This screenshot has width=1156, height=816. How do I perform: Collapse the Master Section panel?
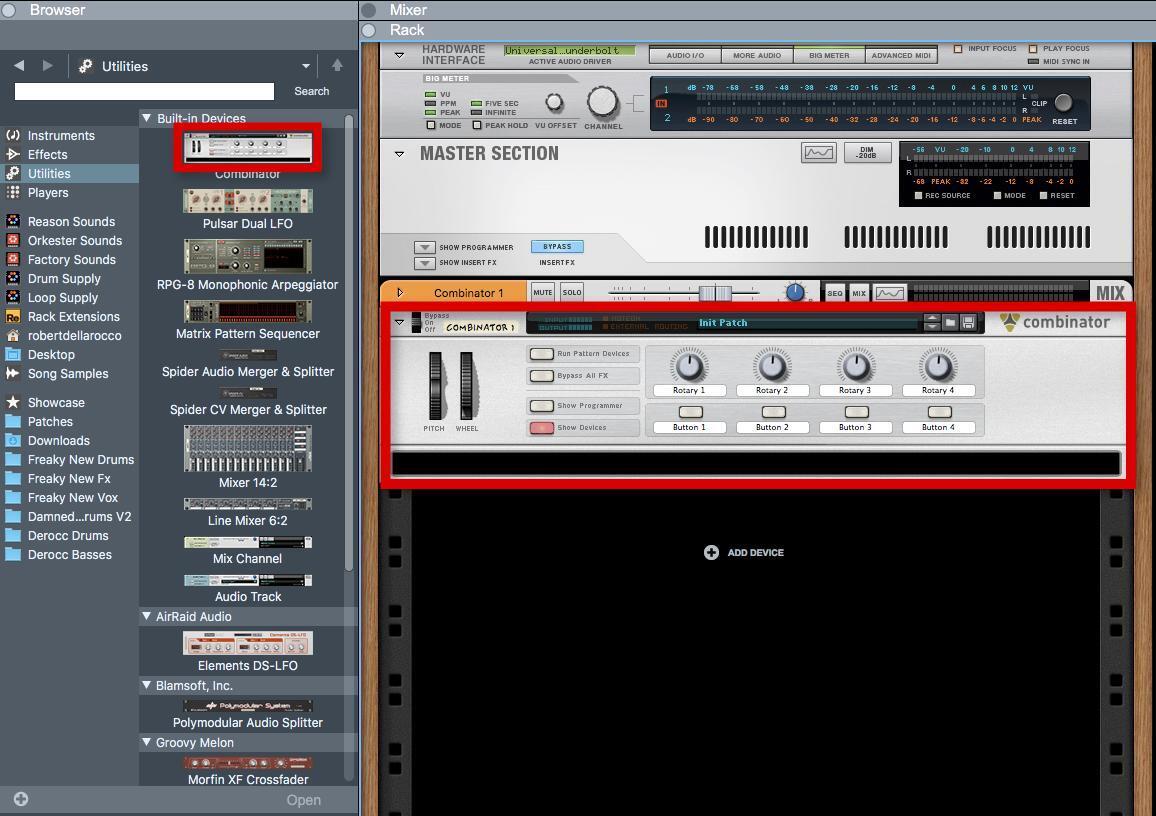[x=399, y=154]
